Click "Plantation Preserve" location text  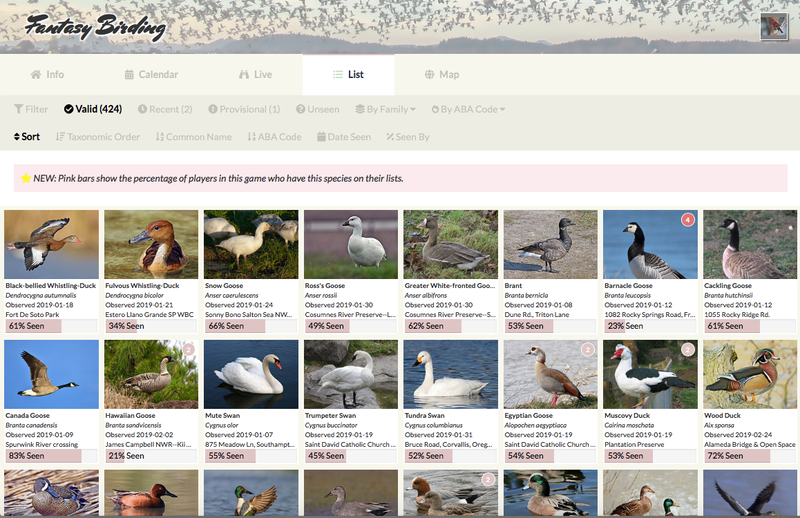634,445
